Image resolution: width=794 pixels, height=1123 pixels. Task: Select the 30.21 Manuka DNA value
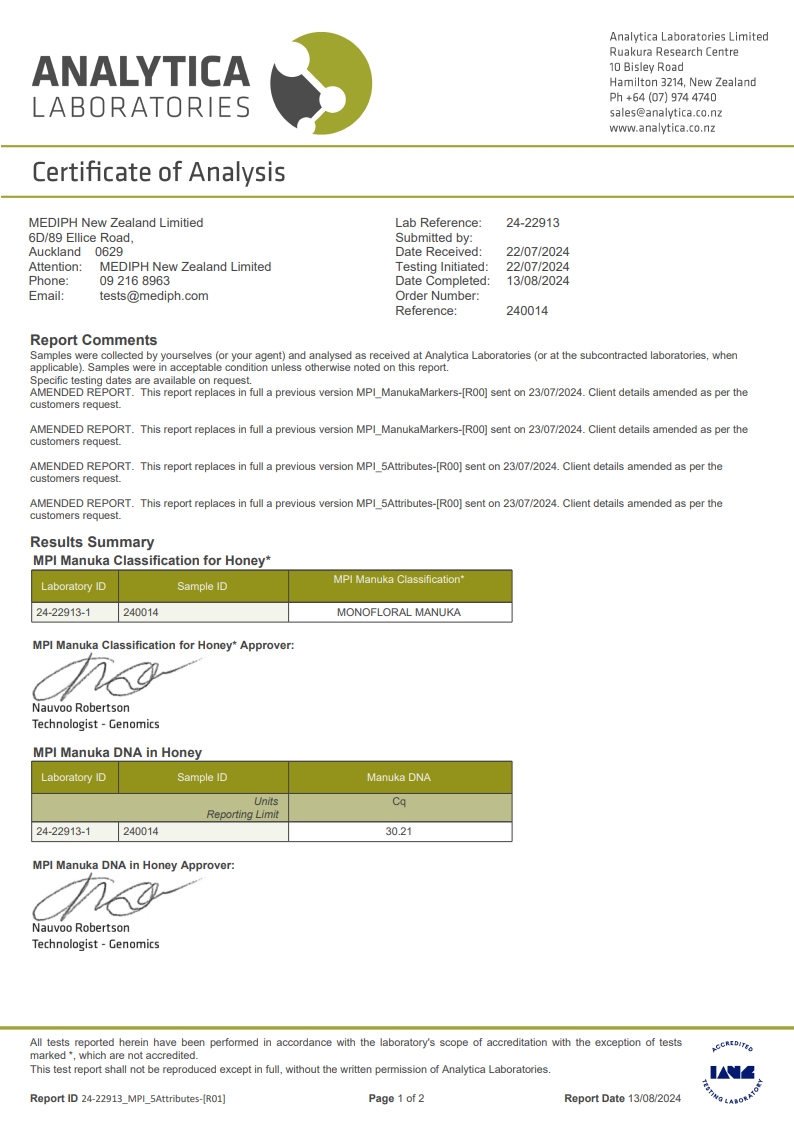coord(399,832)
